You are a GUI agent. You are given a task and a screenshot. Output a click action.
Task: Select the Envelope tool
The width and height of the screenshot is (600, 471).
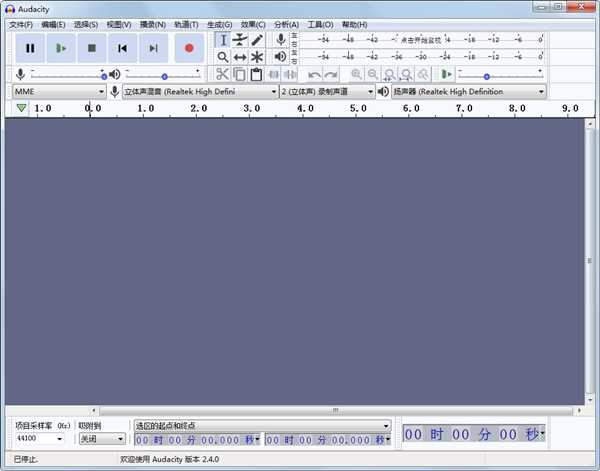240,40
